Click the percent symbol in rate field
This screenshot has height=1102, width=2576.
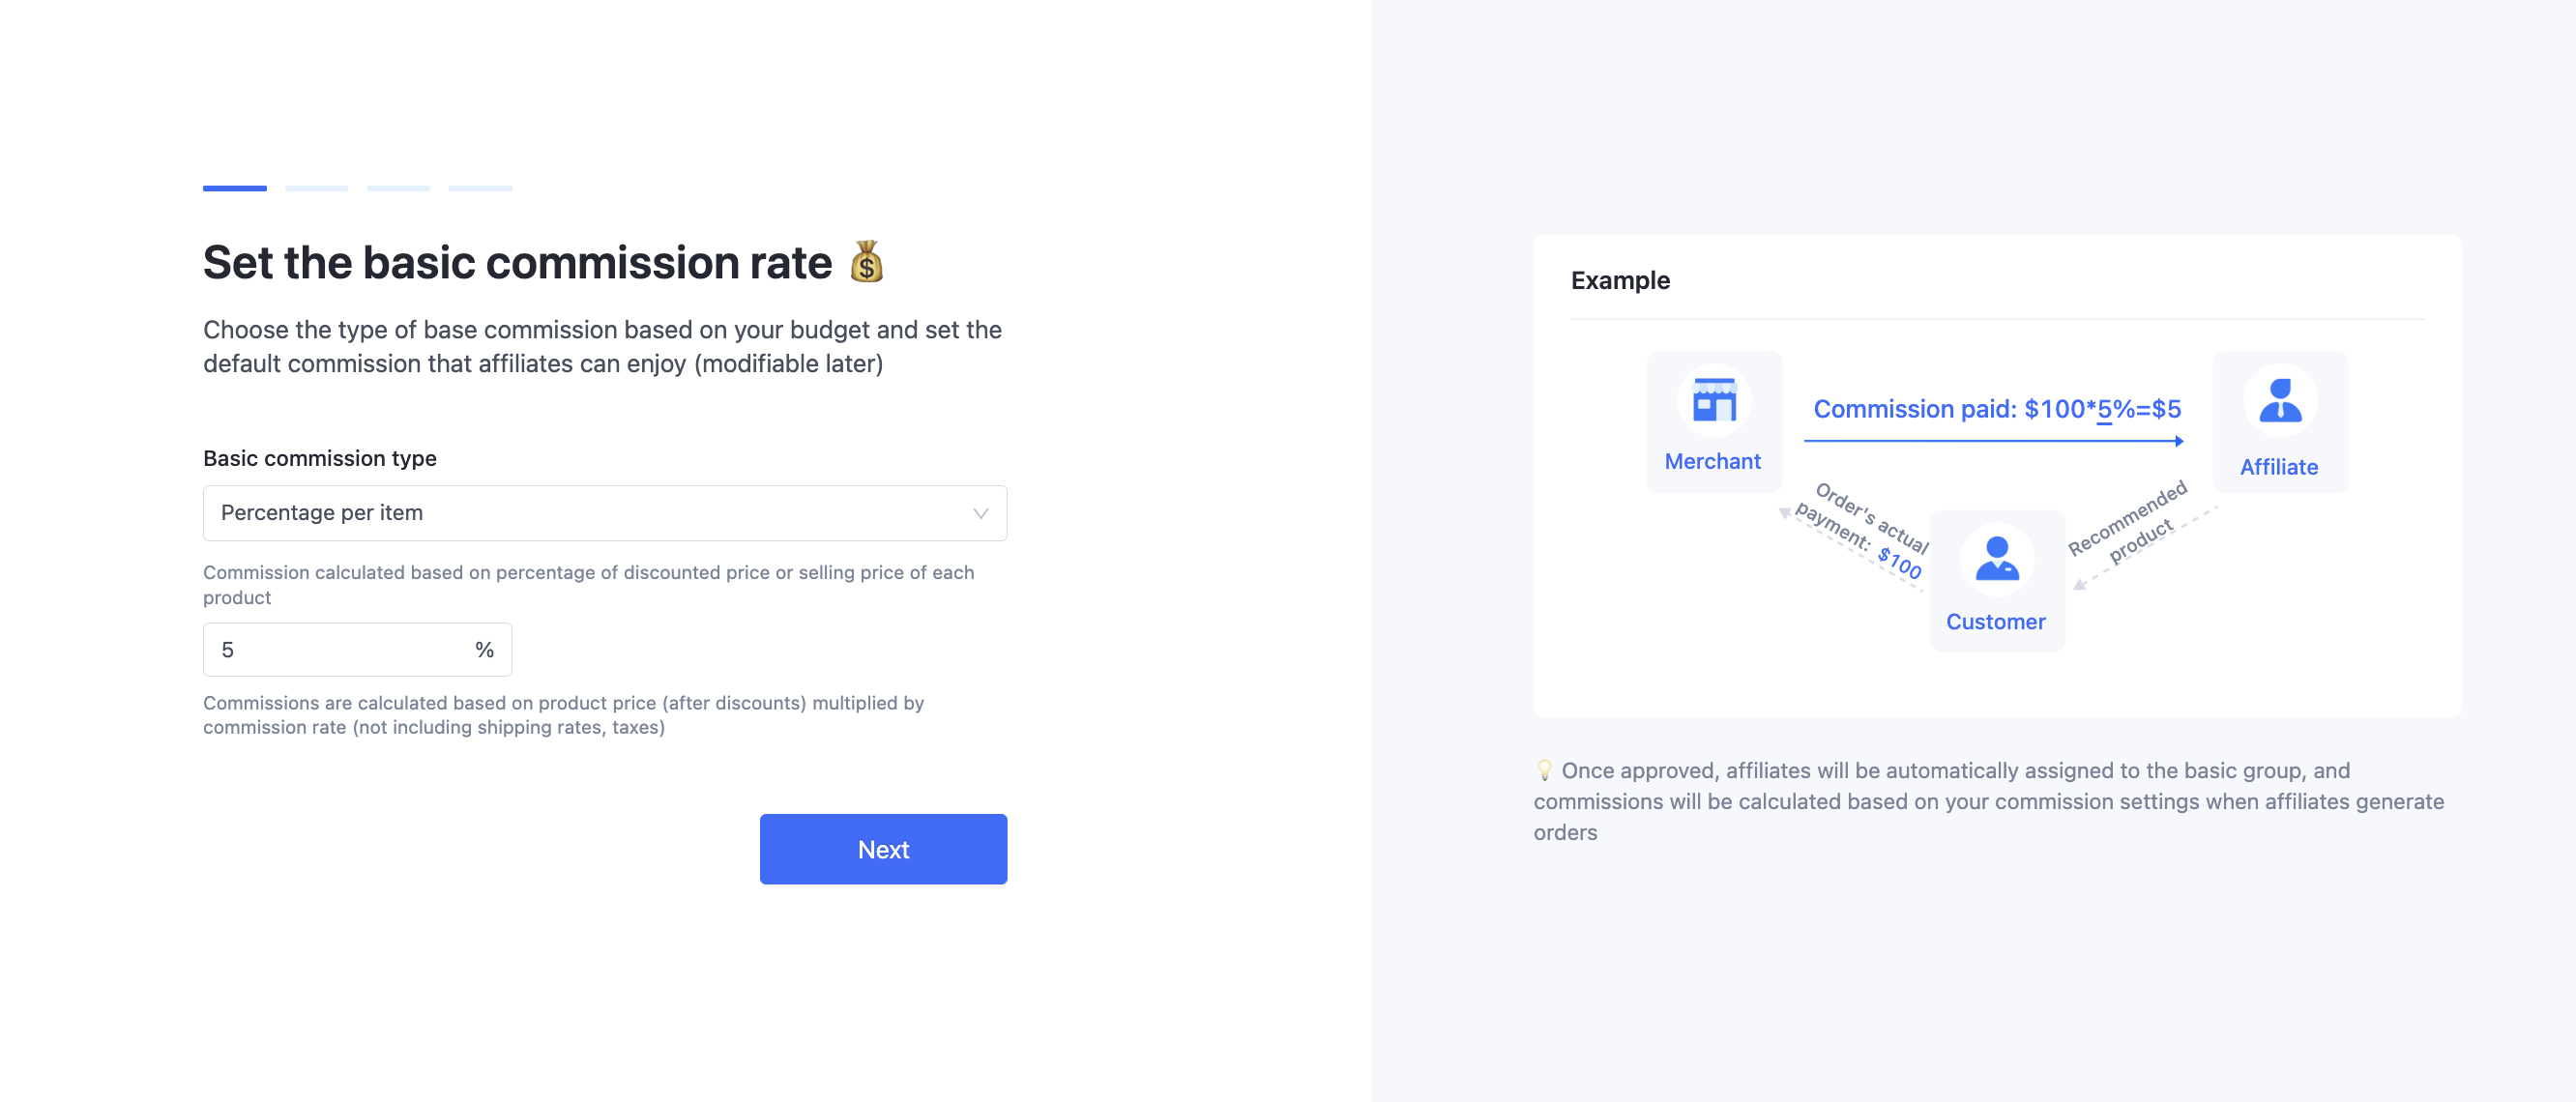484,650
